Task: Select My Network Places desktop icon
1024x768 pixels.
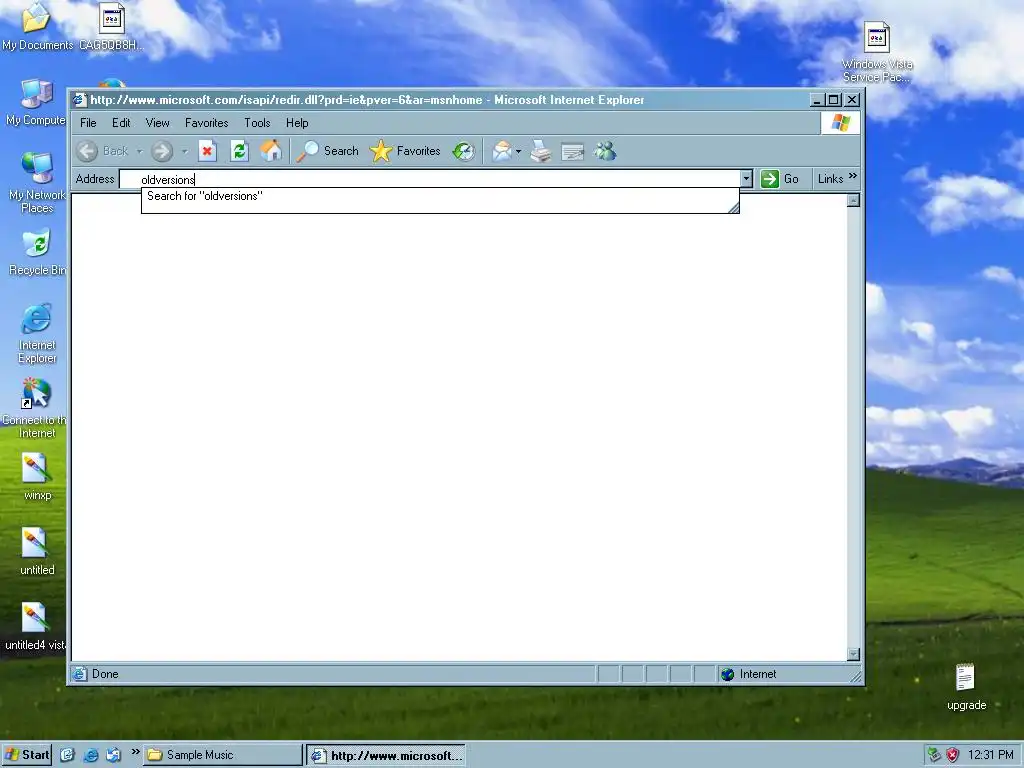Action: [x=37, y=182]
